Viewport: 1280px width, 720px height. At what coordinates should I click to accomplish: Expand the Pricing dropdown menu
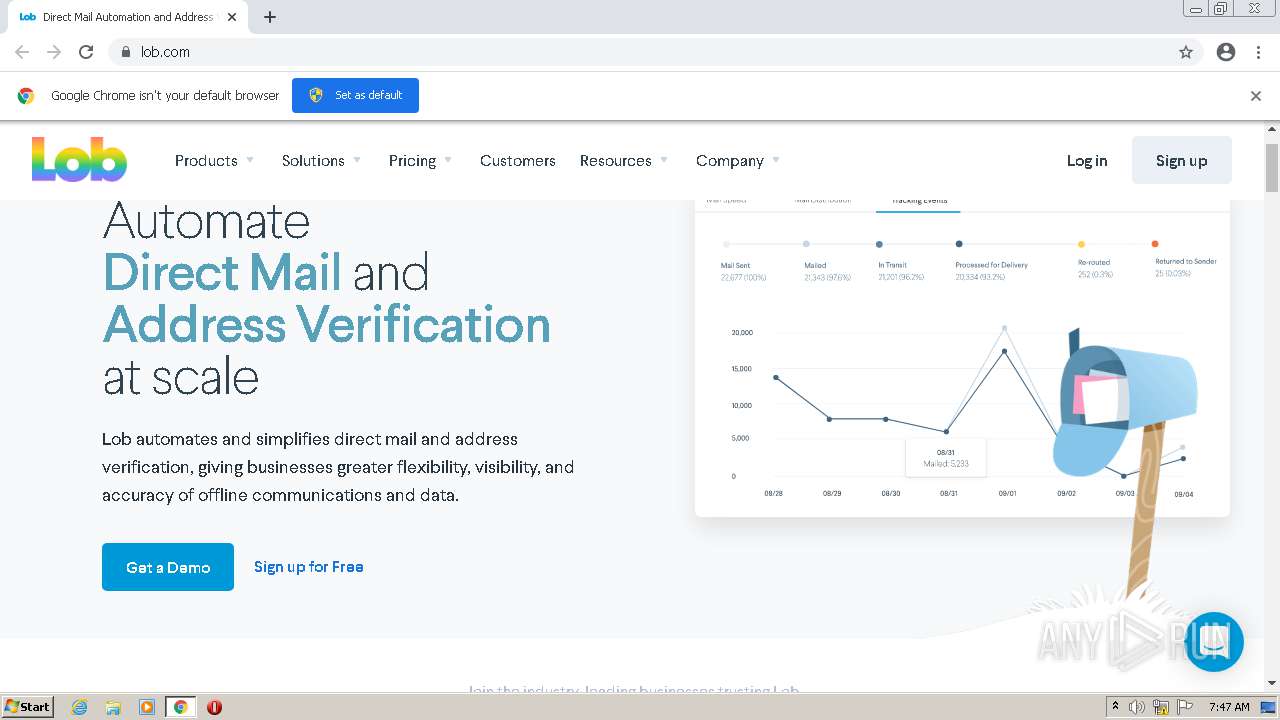[x=421, y=160]
